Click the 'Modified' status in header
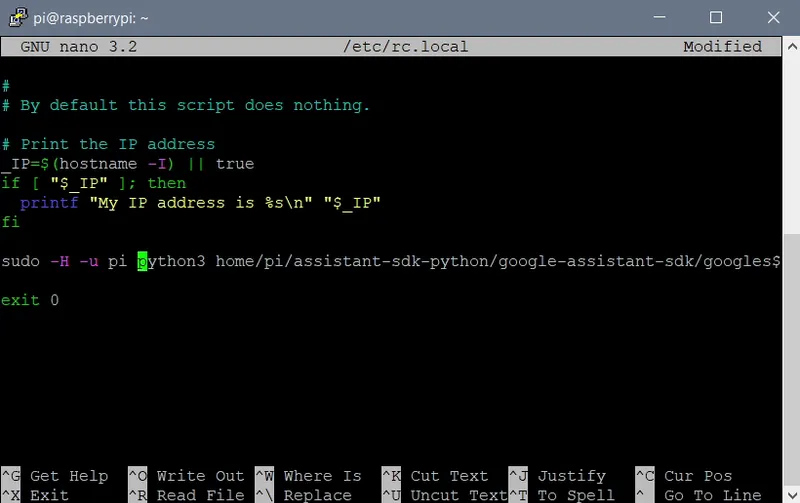This screenshot has width=800, height=503. click(722, 46)
